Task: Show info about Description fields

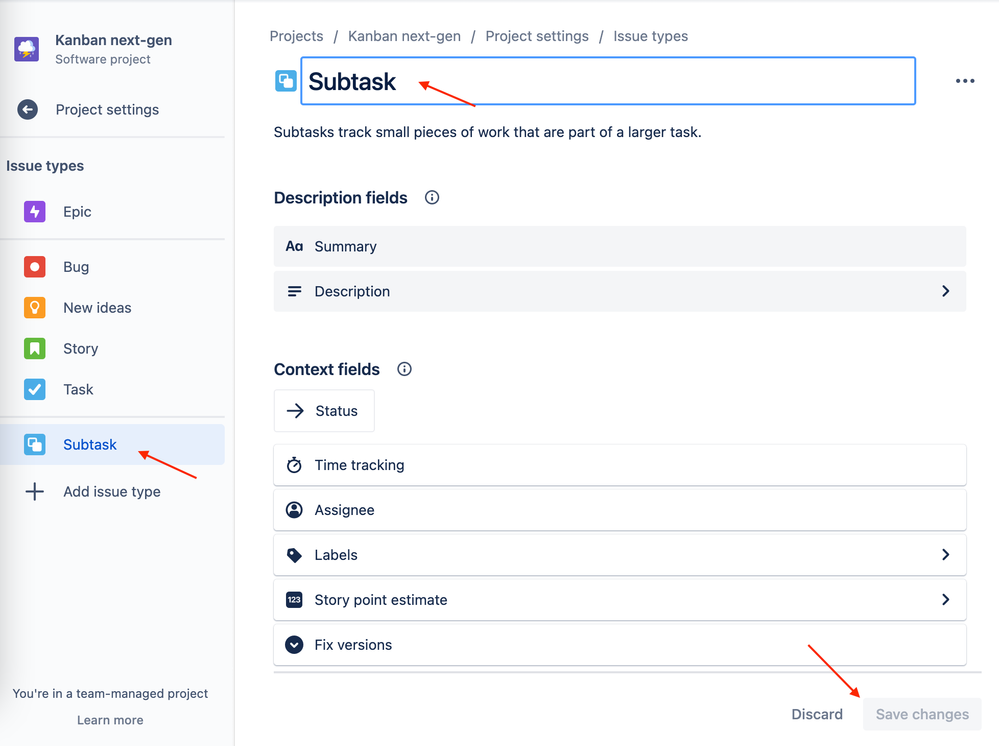Action: point(432,197)
